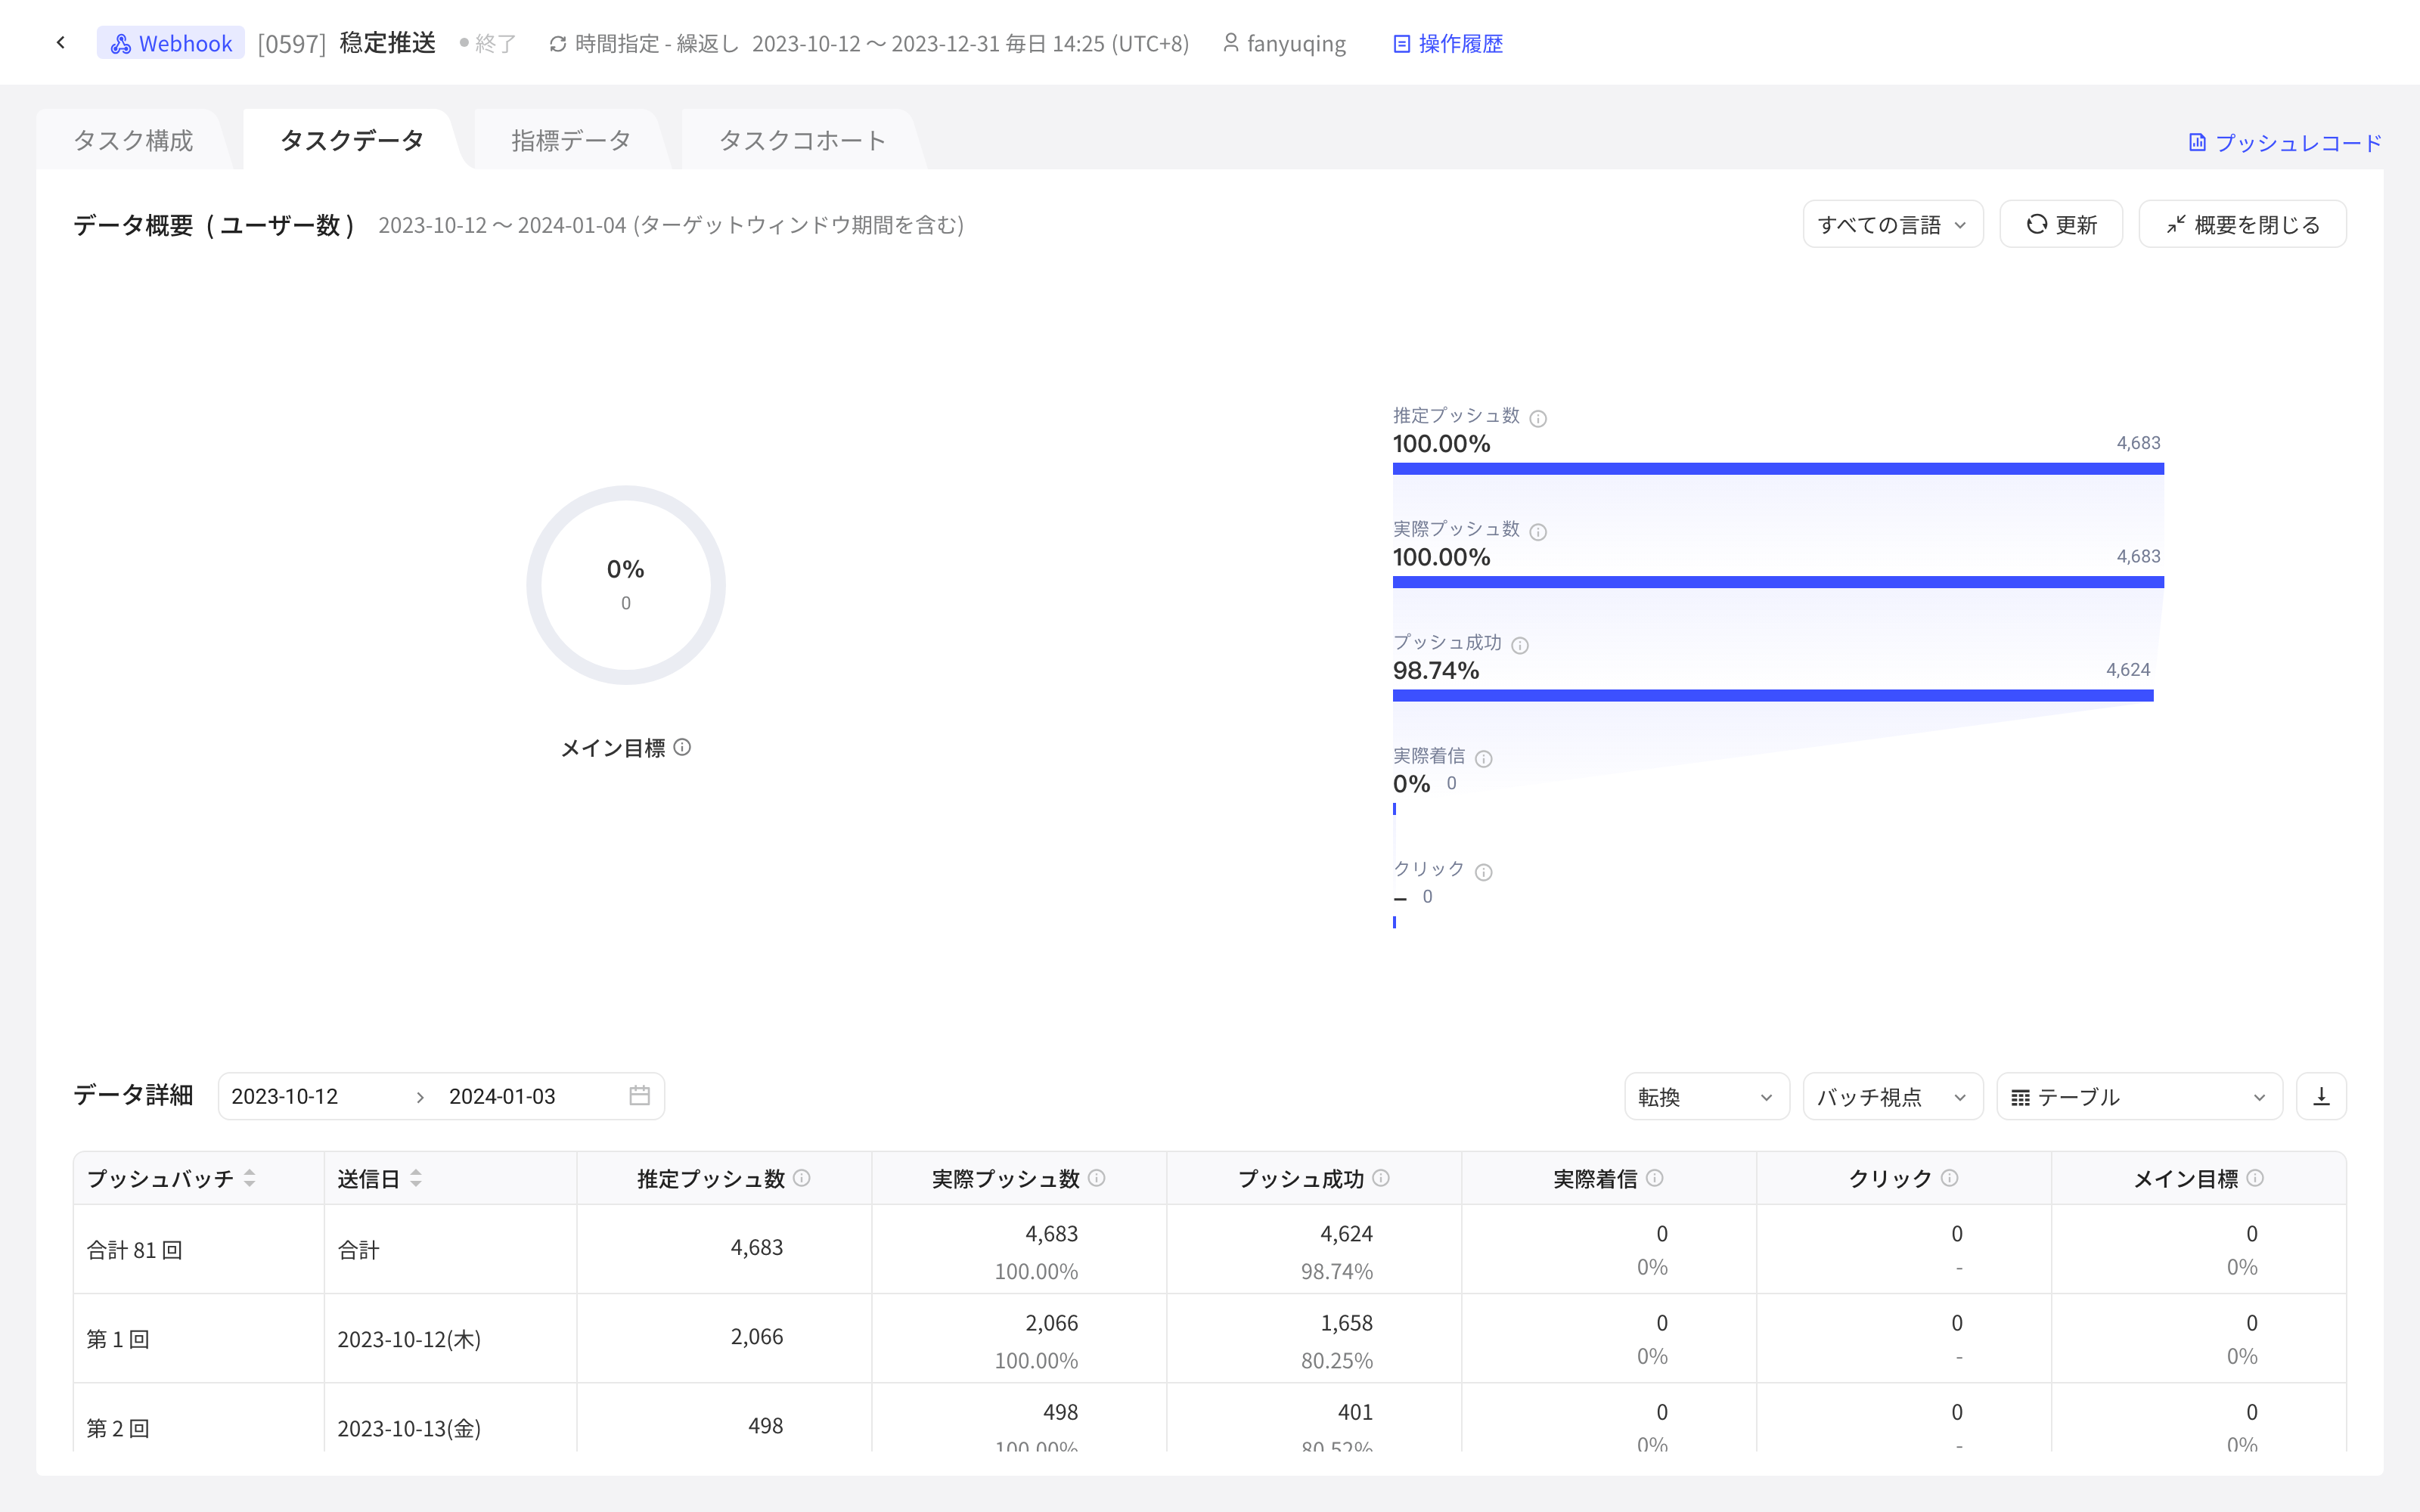Click info icon in クリック table header
The width and height of the screenshot is (2420, 1512).
coord(1950,1178)
